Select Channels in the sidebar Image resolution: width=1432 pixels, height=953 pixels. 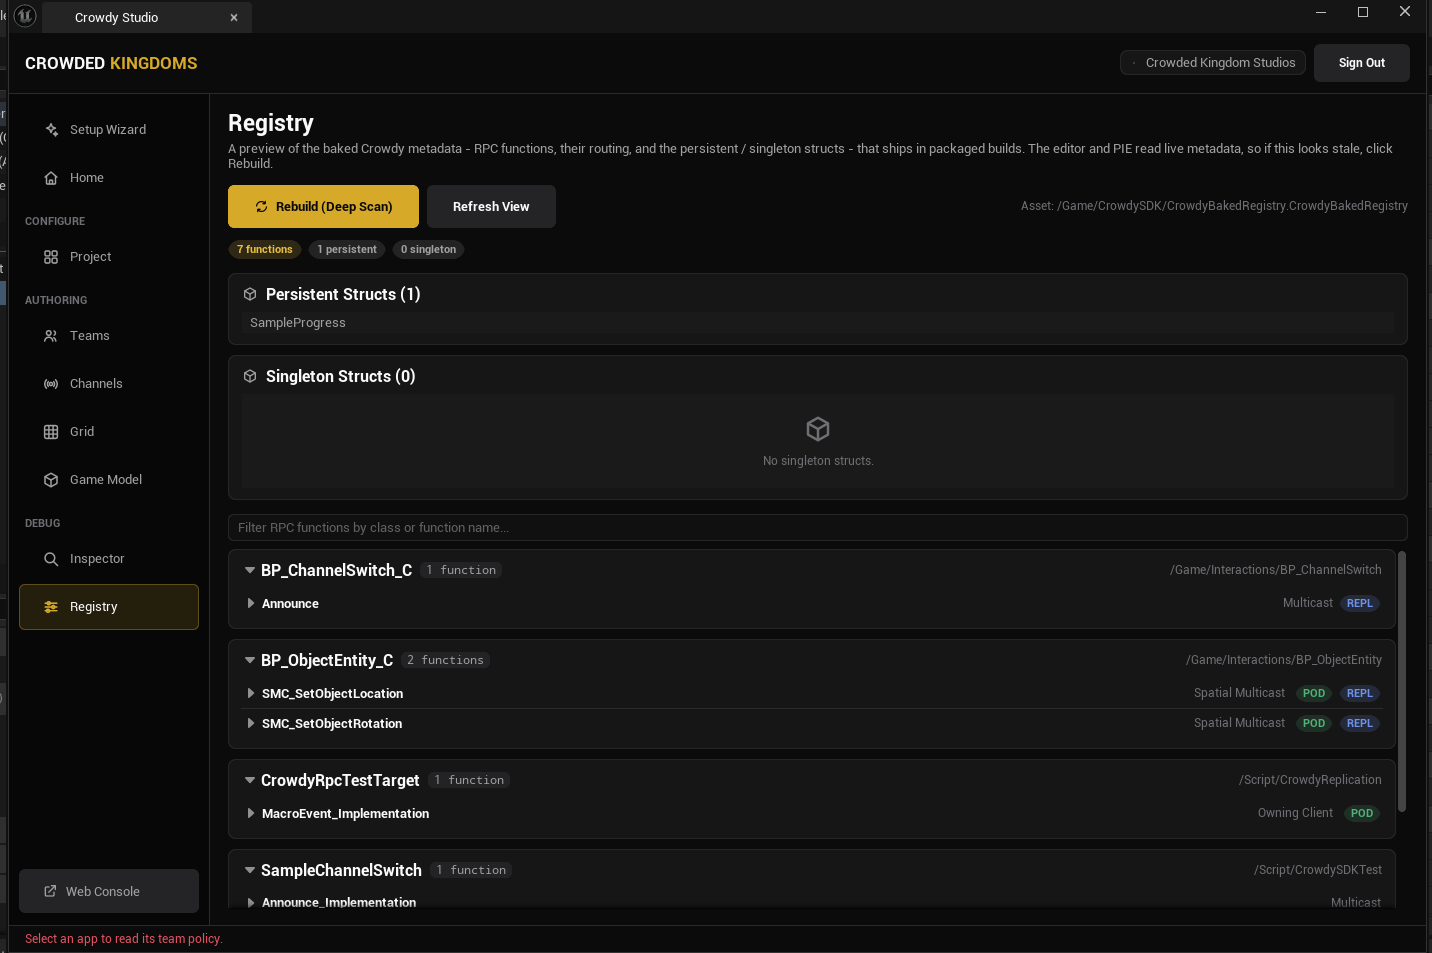(109, 384)
